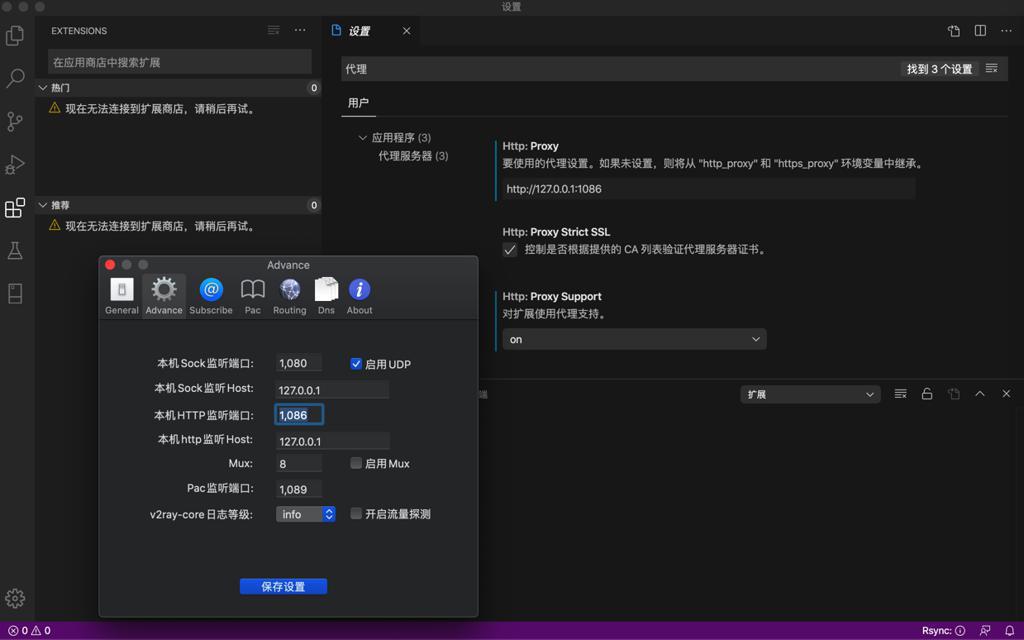Screen dimensions: 1024x640
Task: Click the filter extensions icon
Action: click(x=274, y=30)
